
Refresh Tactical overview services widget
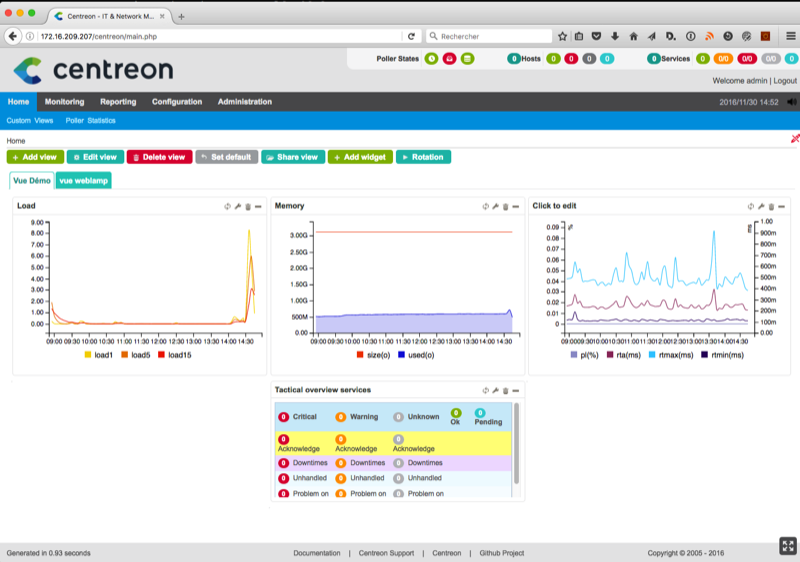pyautogui.click(x=485, y=390)
